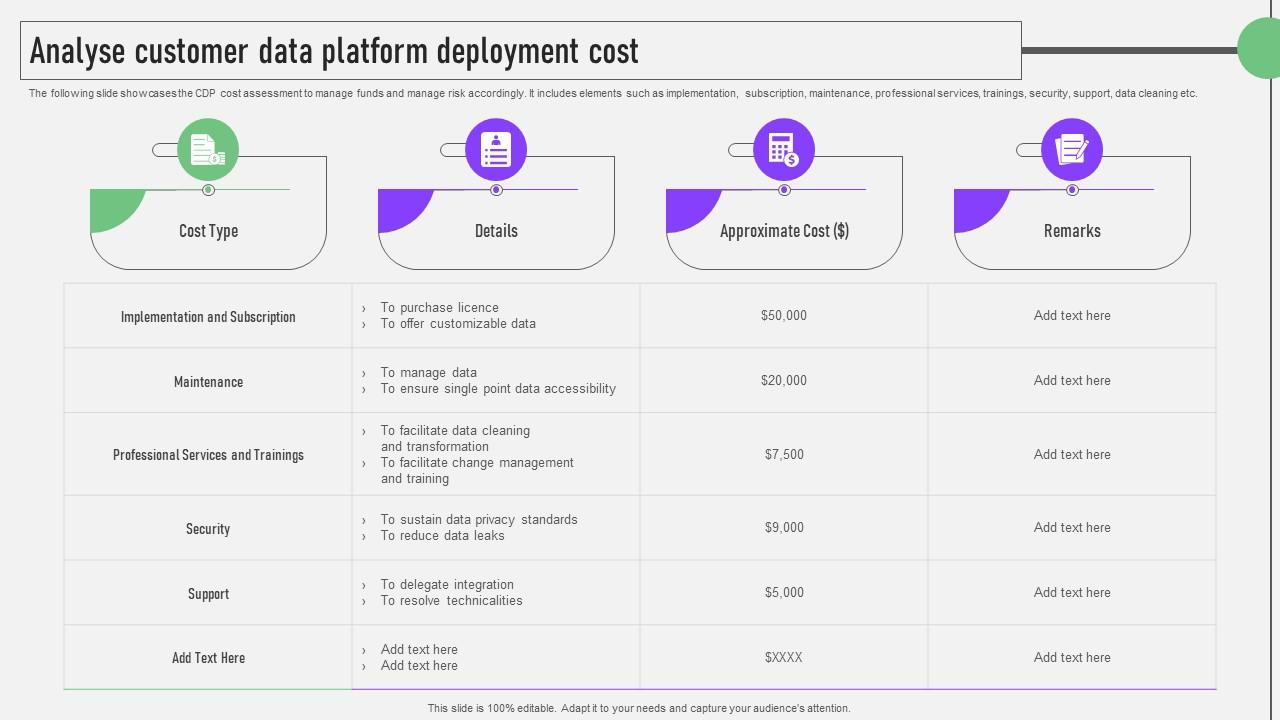Select the Cost Type column header
The height and width of the screenshot is (720, 1280).
coord(208,231)
